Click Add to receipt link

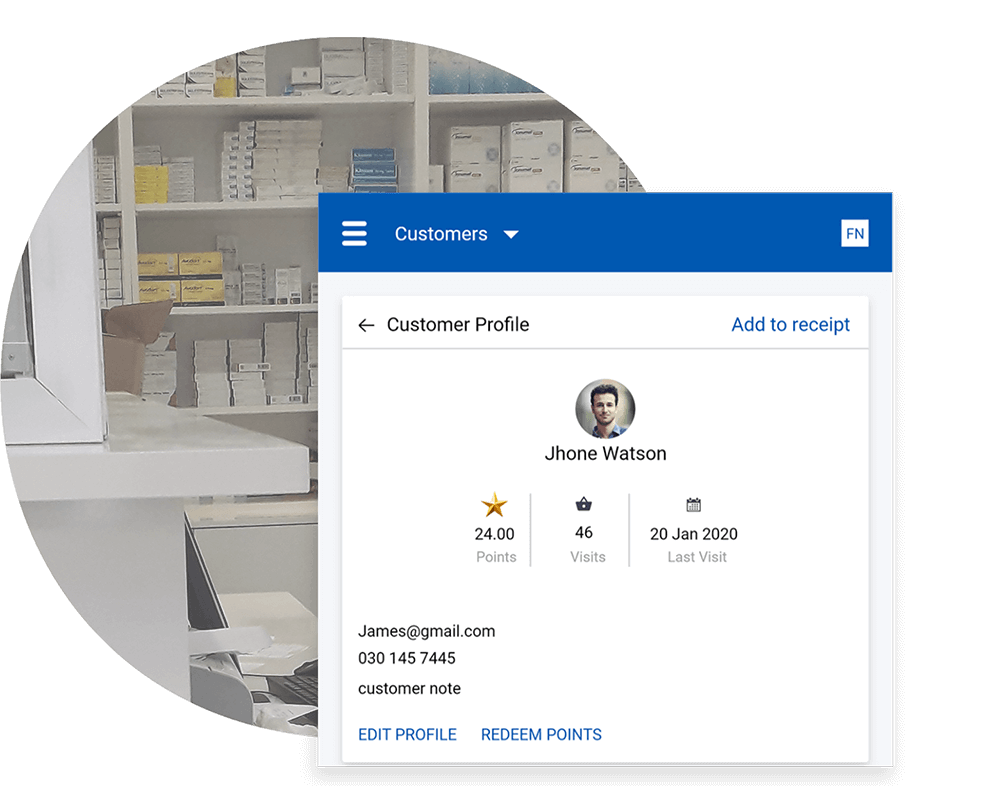[x=790, y=325]
